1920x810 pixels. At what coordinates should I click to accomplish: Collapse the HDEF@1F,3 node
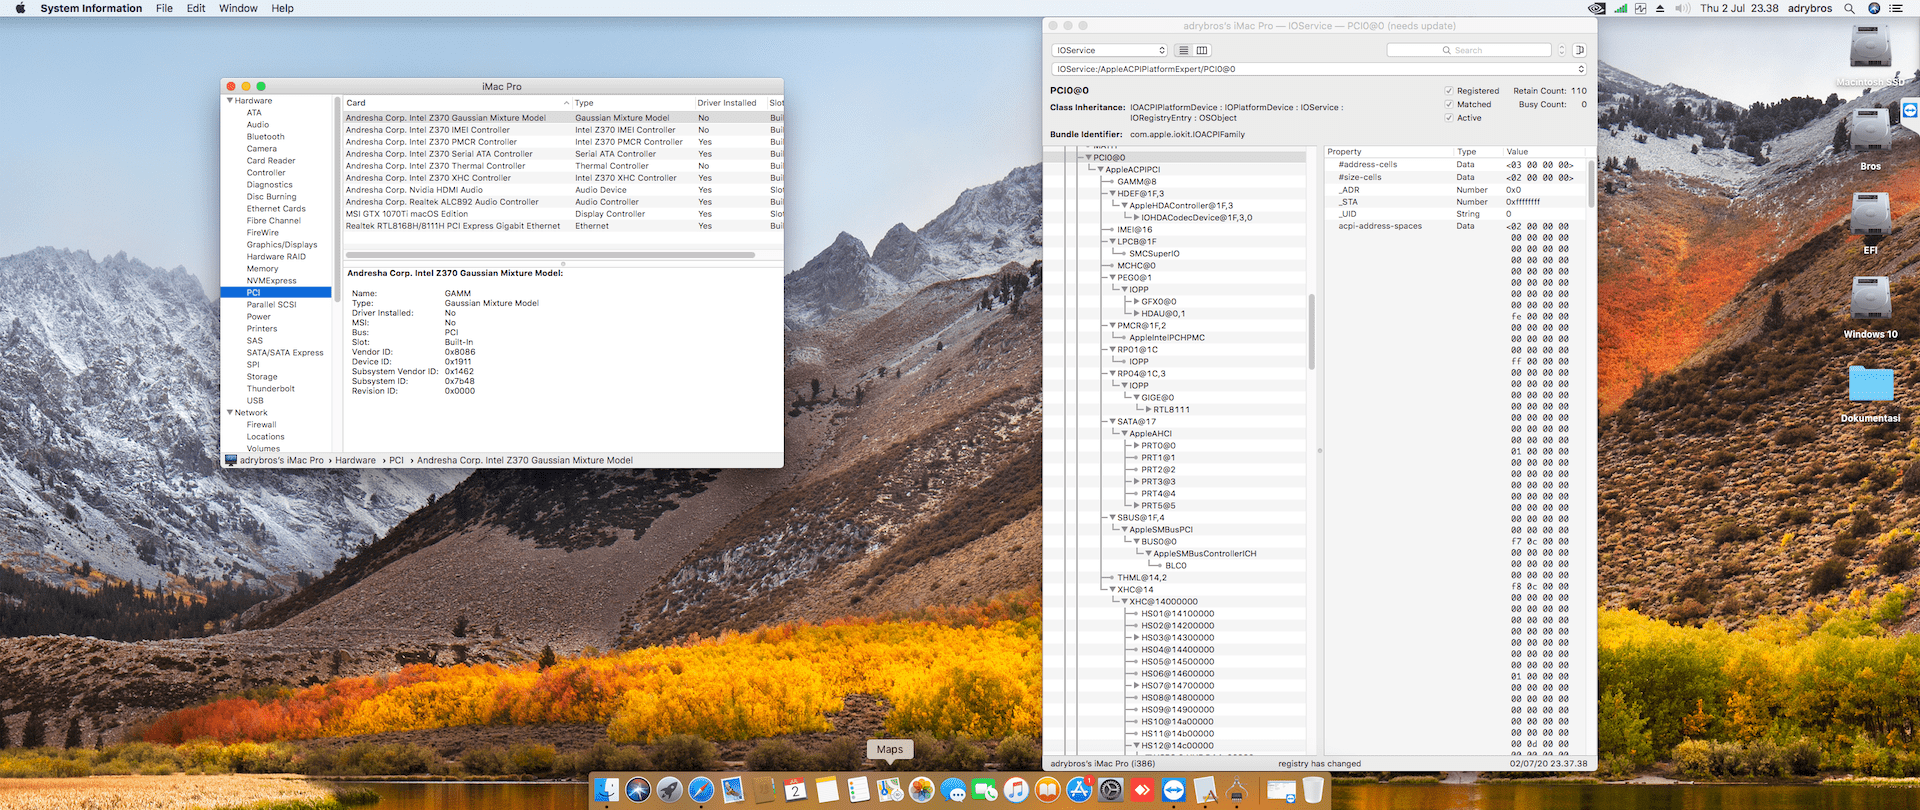1113,194
